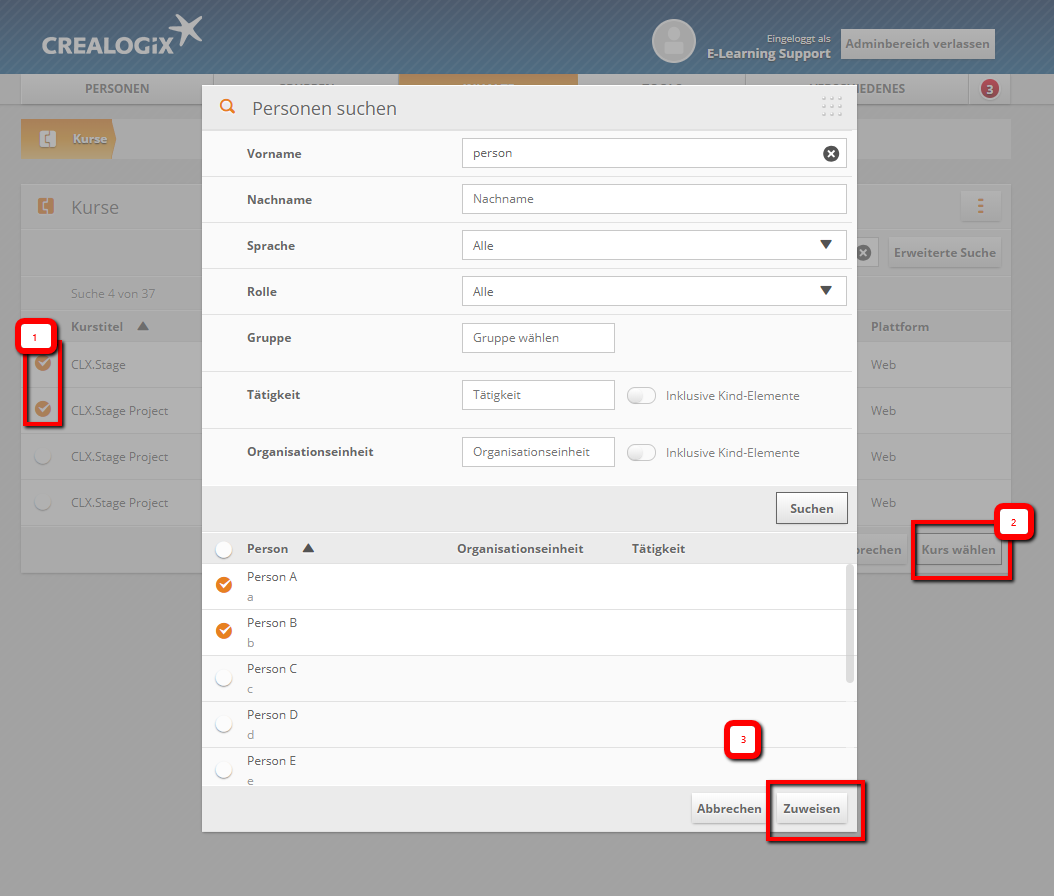The width and height of the screenshot is (1054, 896).
Task: Open the PERSONEN menu tab
Action: 117,89
